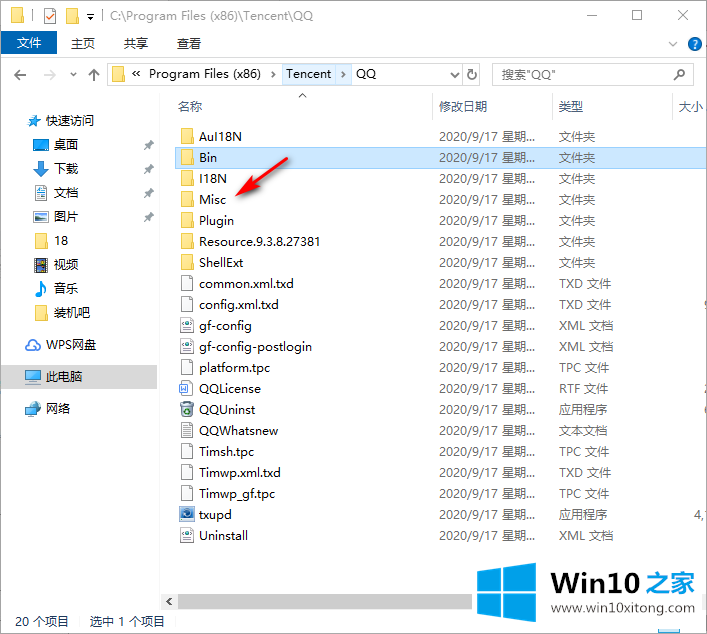Select Program Files (x86) in the breadcrumb

coord(205,74)
